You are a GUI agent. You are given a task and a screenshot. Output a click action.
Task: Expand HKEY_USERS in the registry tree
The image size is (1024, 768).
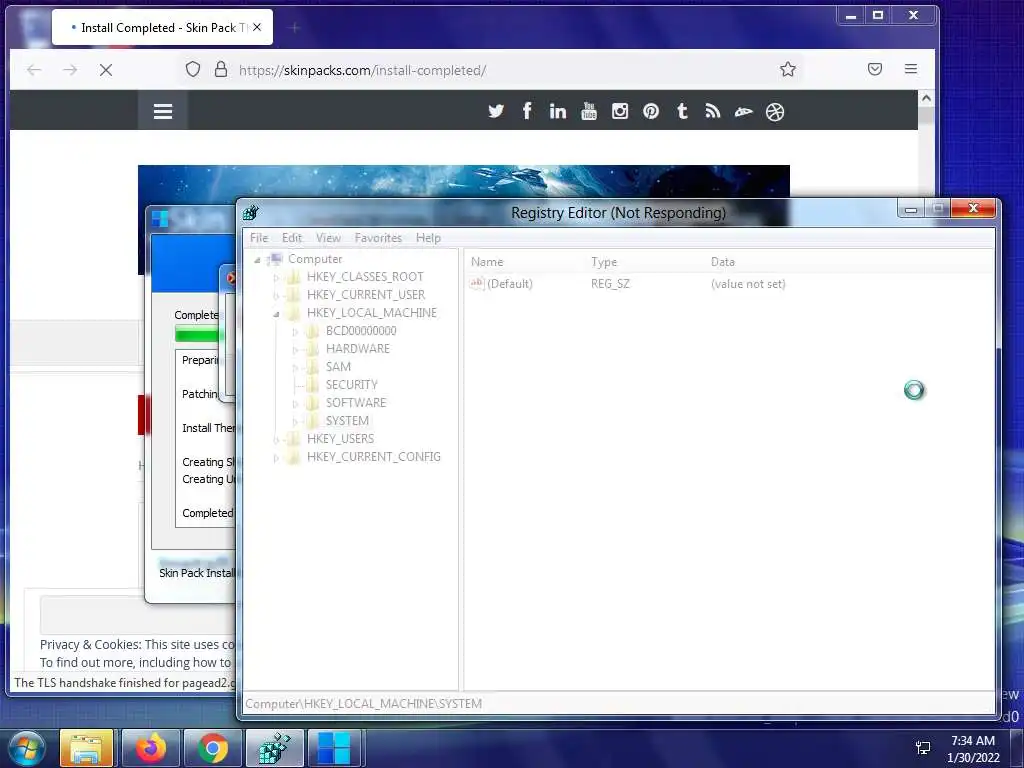pos(276,440)
